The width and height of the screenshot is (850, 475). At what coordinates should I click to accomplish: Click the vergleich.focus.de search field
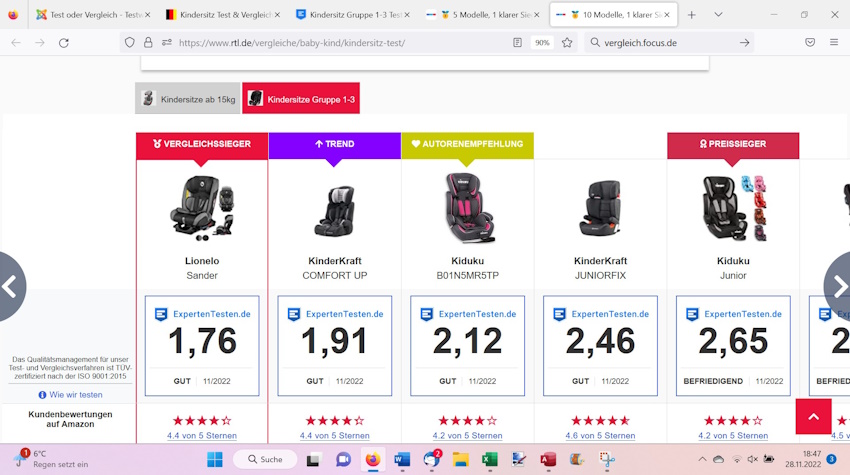[x=667, y=43]
